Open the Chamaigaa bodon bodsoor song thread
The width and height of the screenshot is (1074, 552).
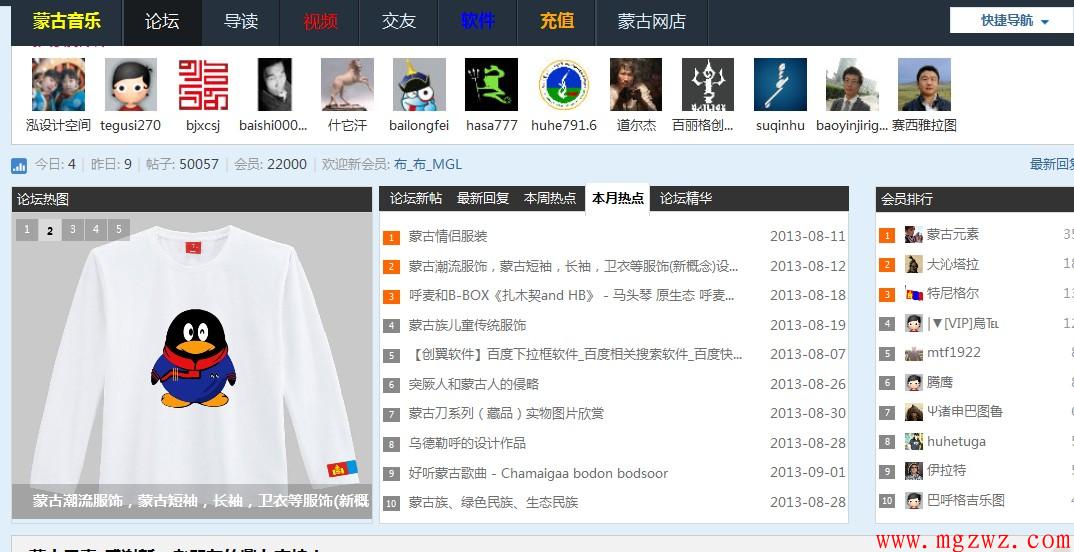(x=538, y=473)
